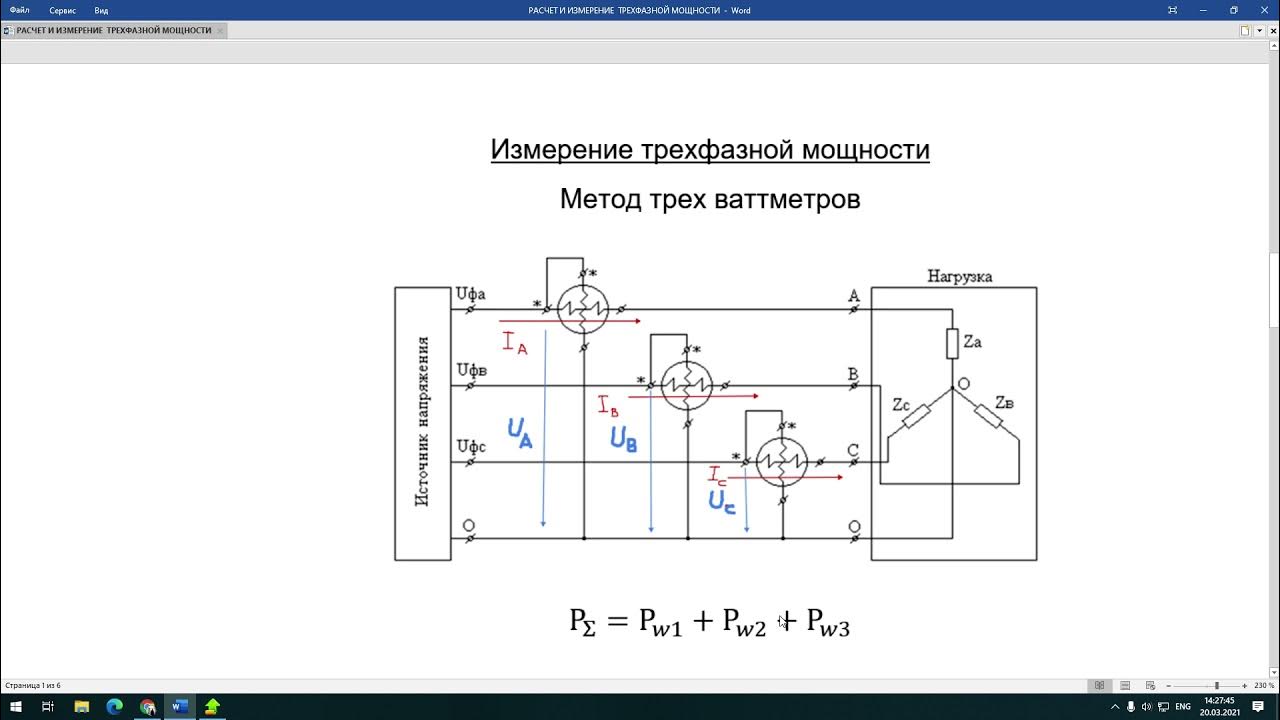Open zoom dialog via 230 % label
The image size is (1280, 720).
[x=1264, y=685]
